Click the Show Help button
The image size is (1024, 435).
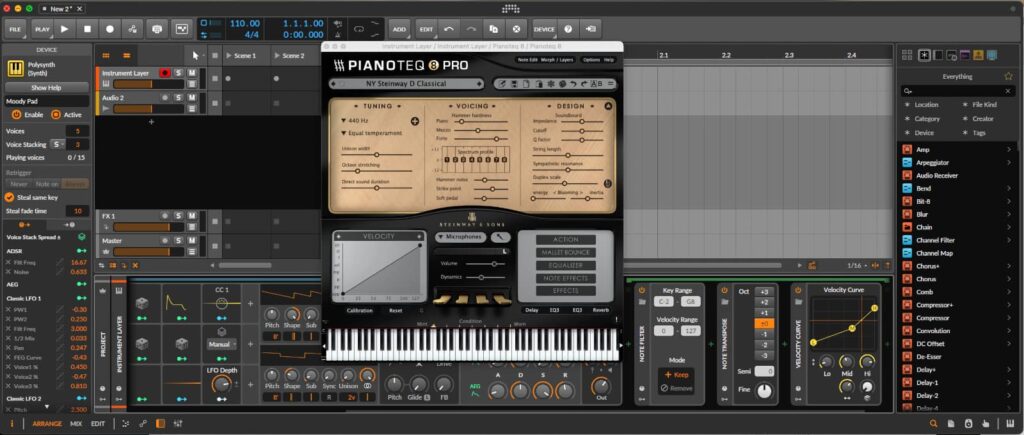pyautogui.click(x=46, y=88)
